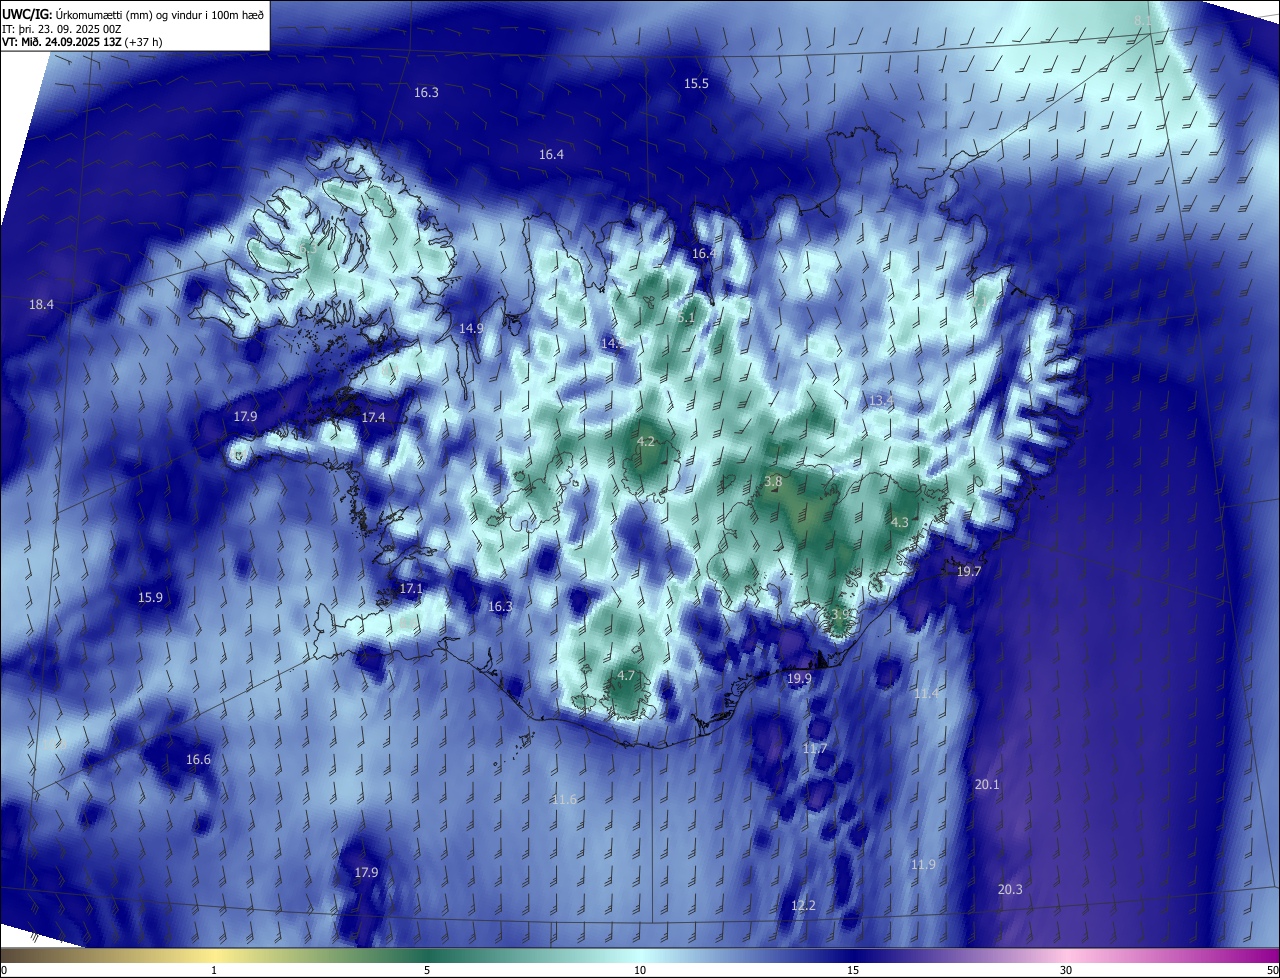Select the faint 8.1 value label
Screen dimensions: 1280x978
coord(1143,21)
